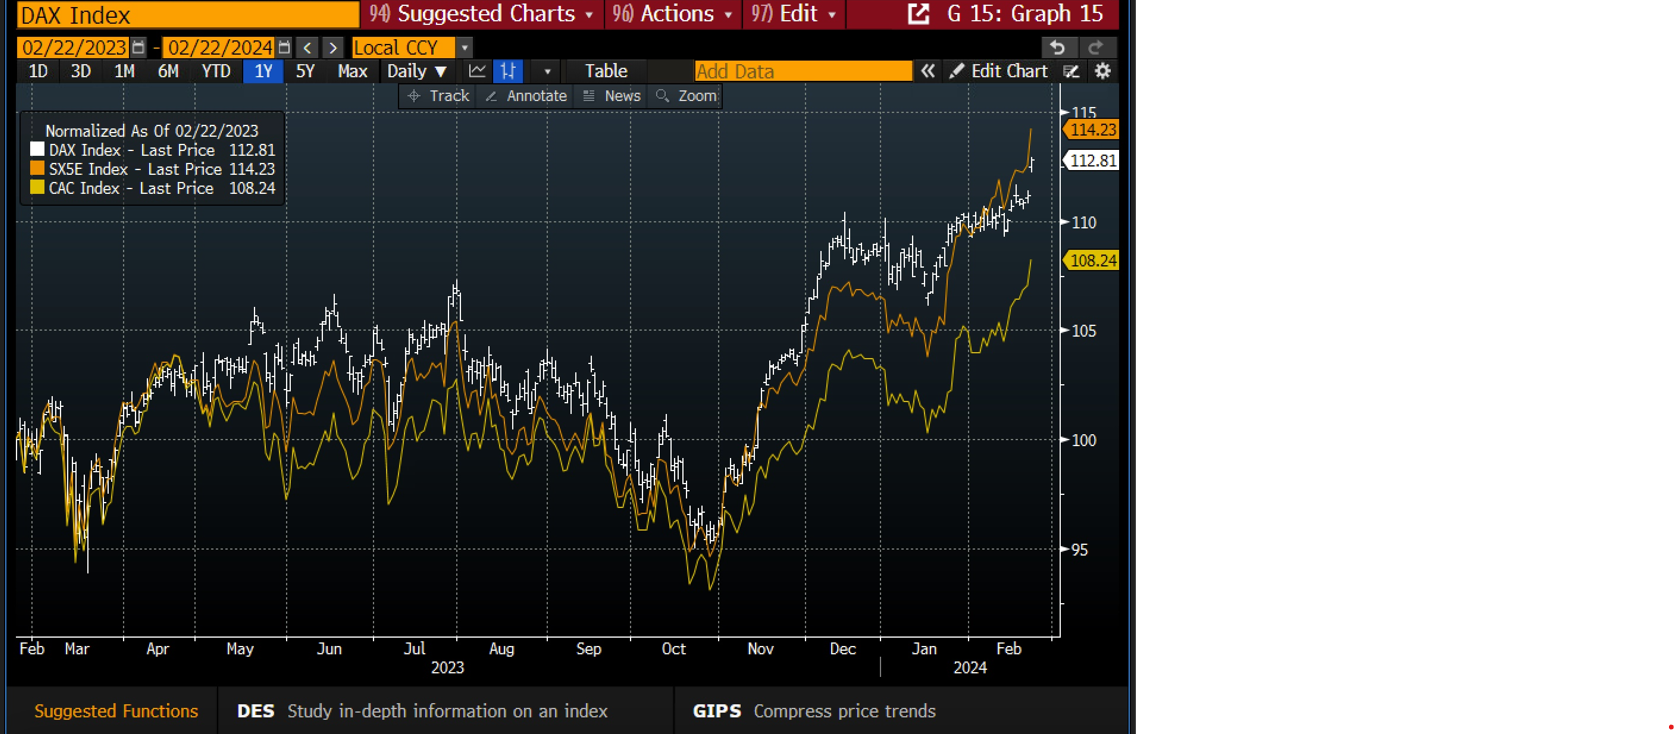Screen dimensions: 1675x734
Task: Collapse panel with double-chevron icon
Action: click(928, 71)
